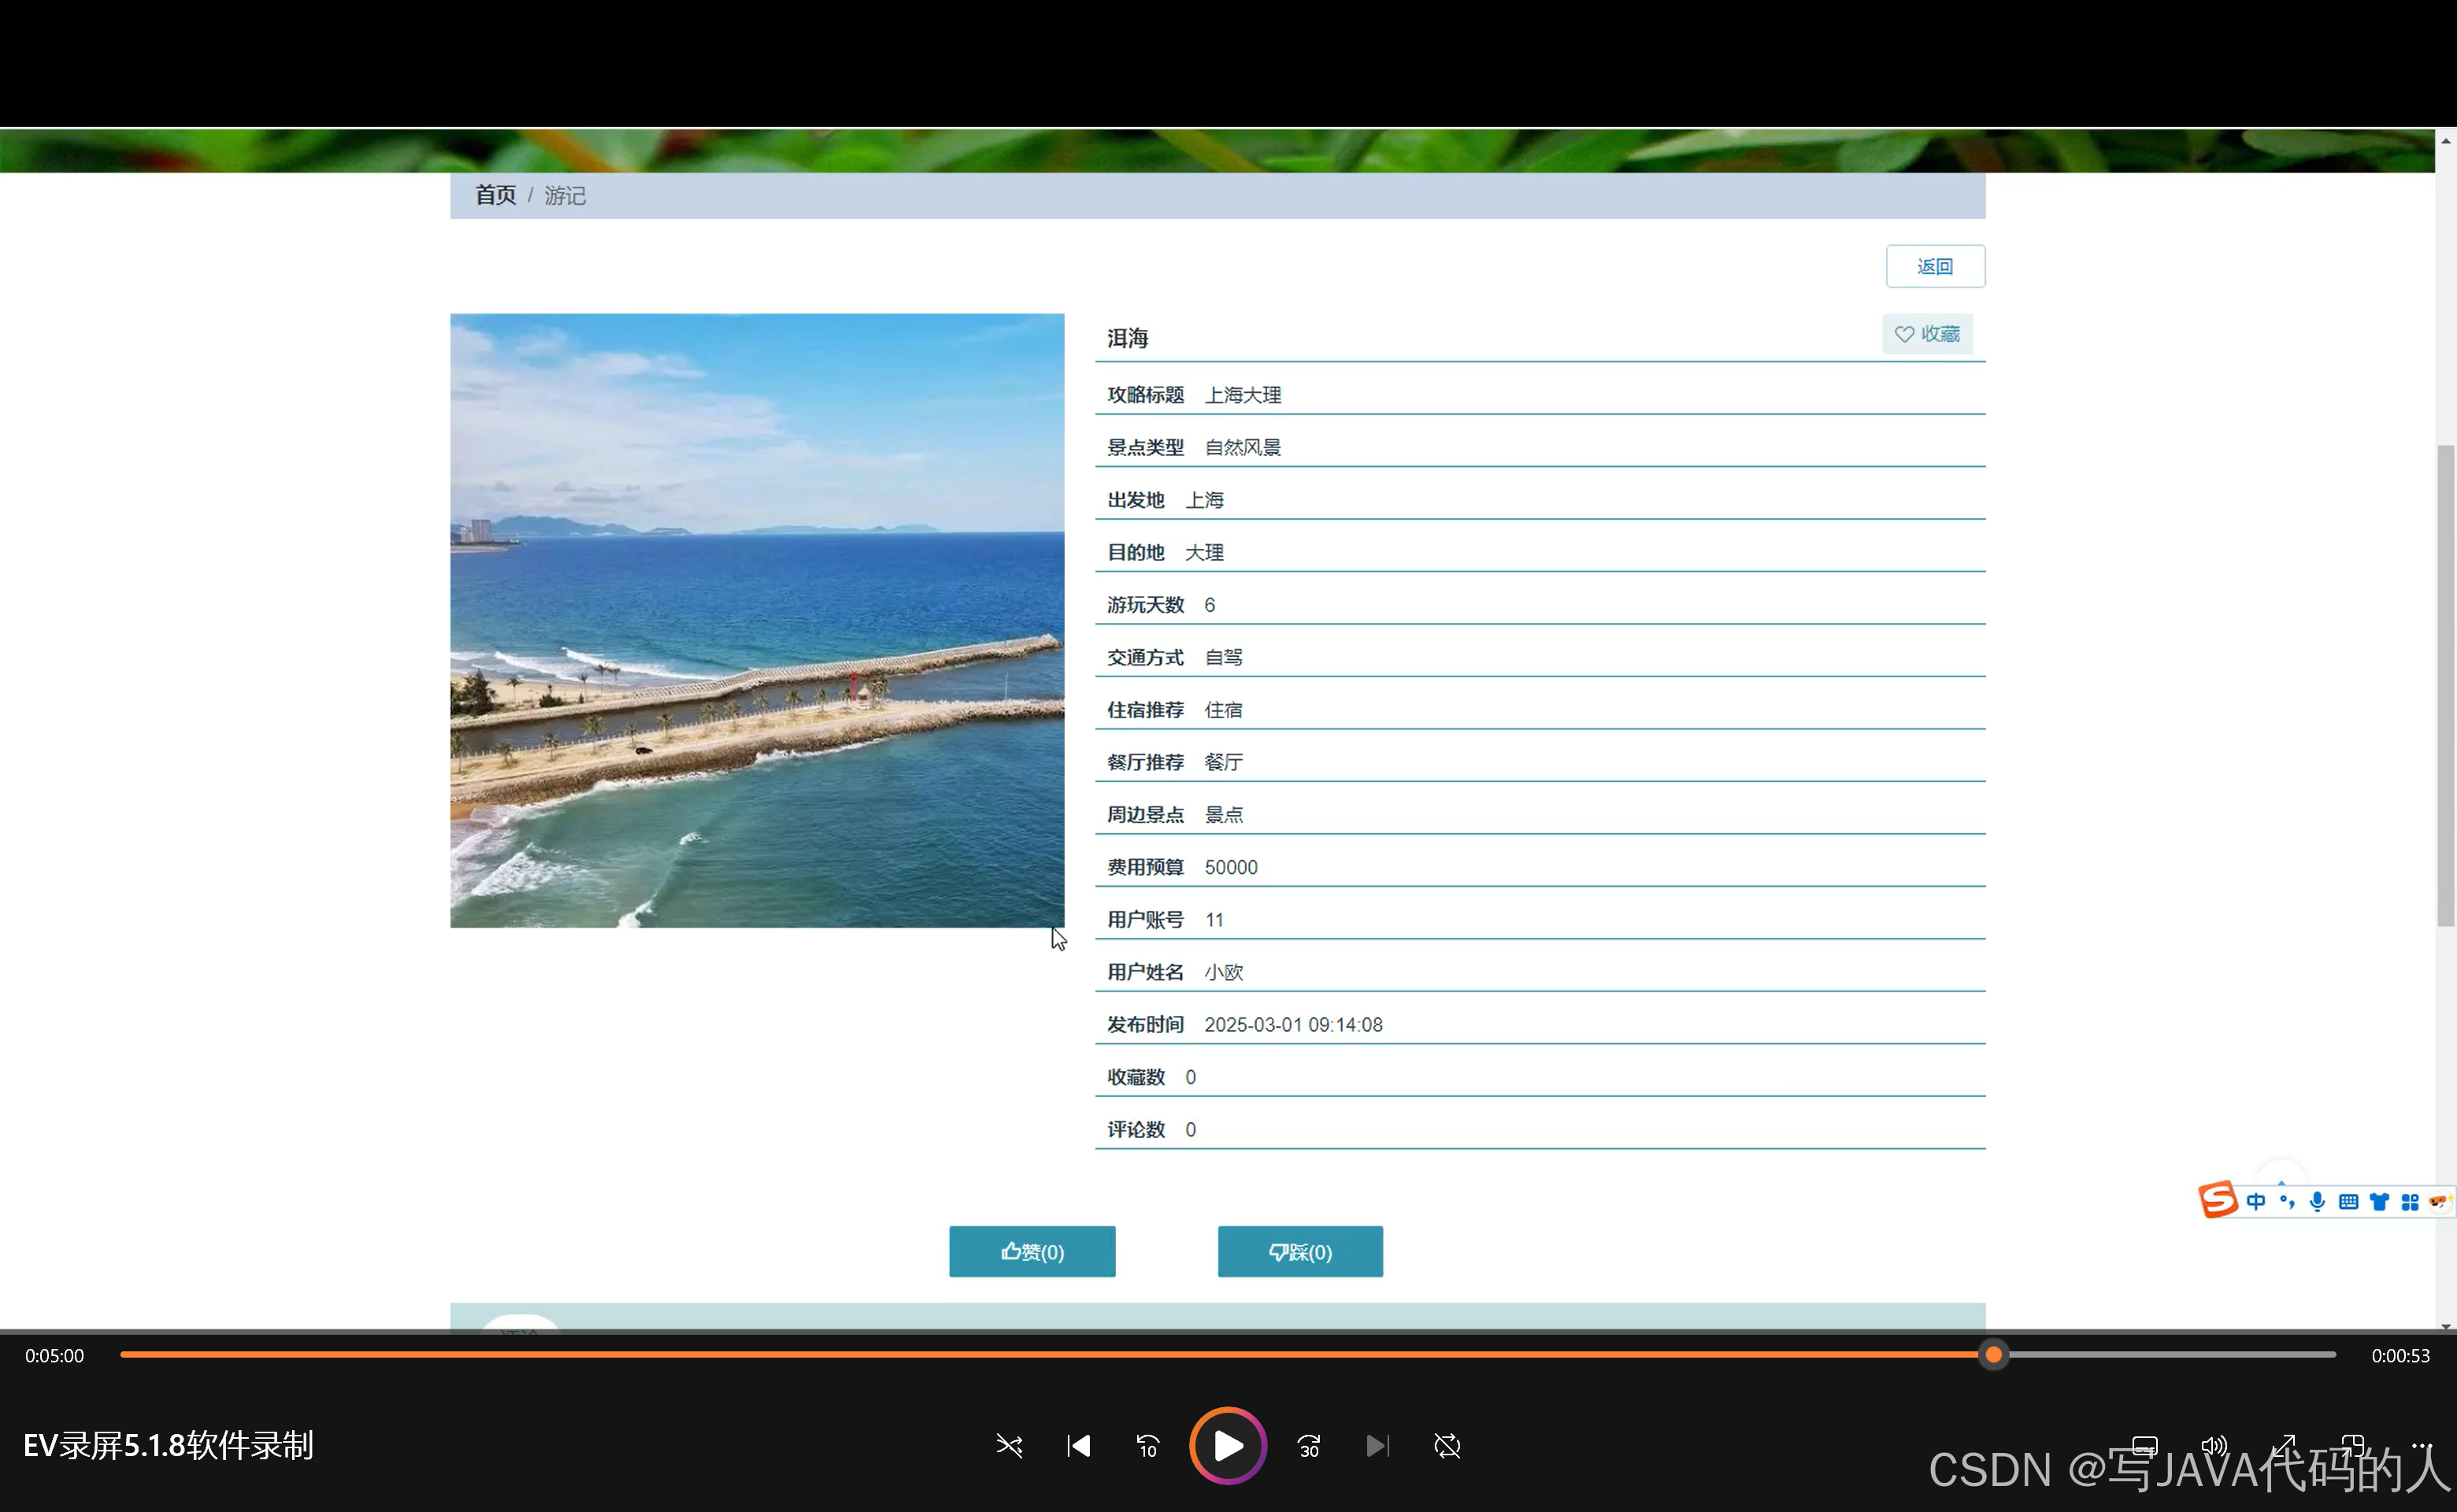Screen dimensions: 2457x1512
Task: Open the volume speaker control
Action: point(2214,1445)
